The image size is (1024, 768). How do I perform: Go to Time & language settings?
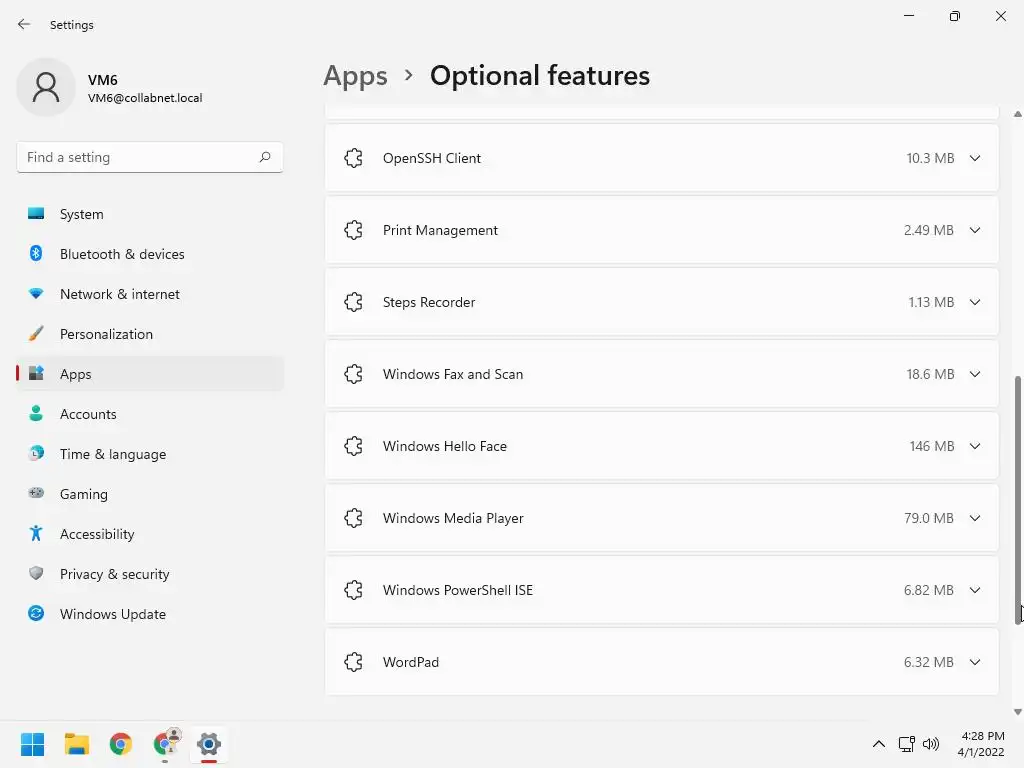click(112, 454)
